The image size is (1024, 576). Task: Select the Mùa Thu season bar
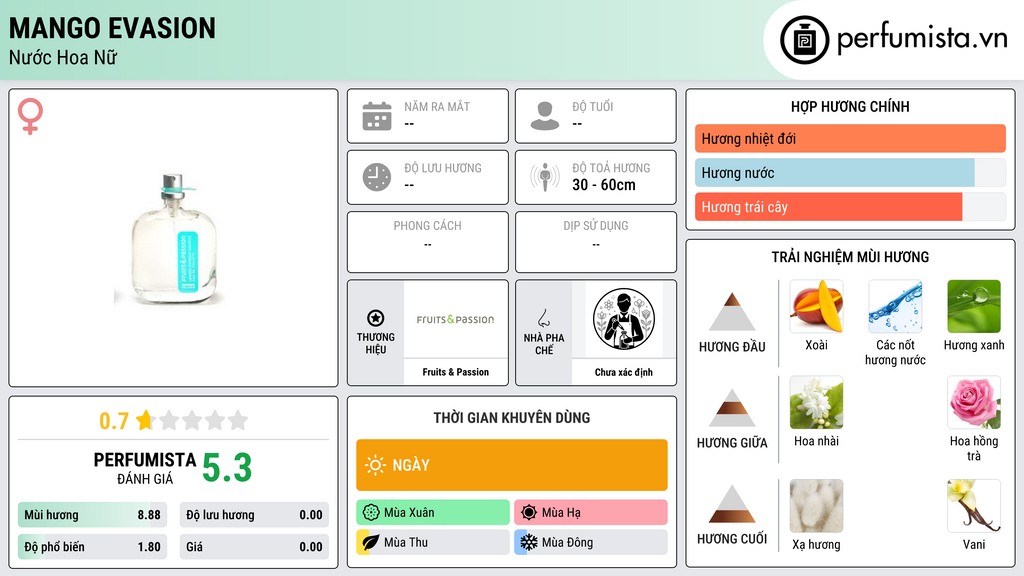433,542
